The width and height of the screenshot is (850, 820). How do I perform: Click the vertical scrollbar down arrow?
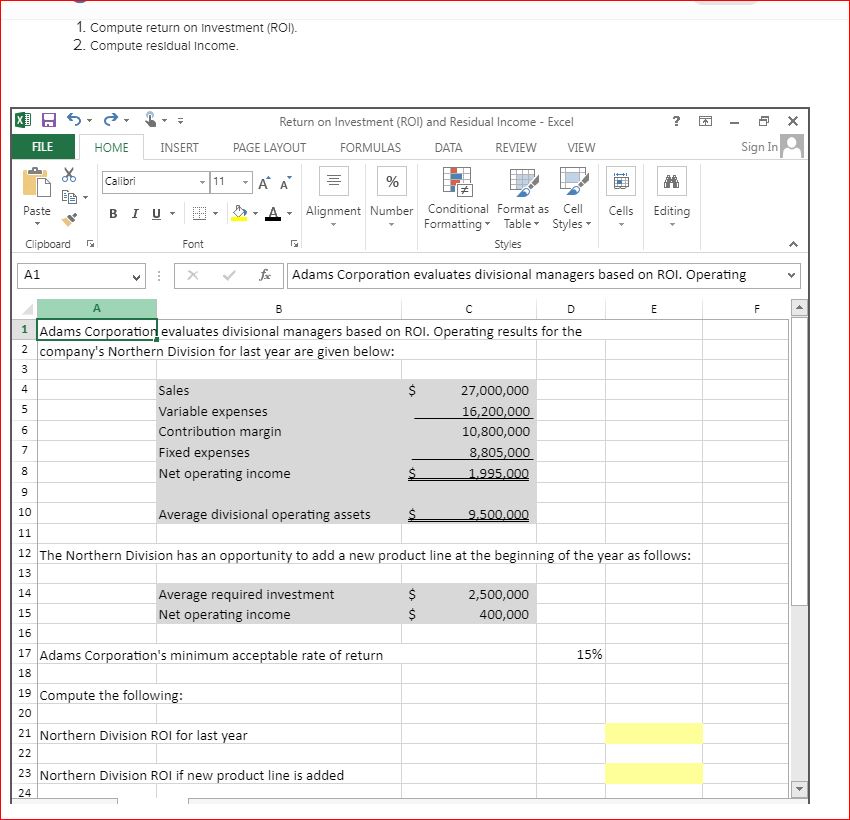point(799,789)
